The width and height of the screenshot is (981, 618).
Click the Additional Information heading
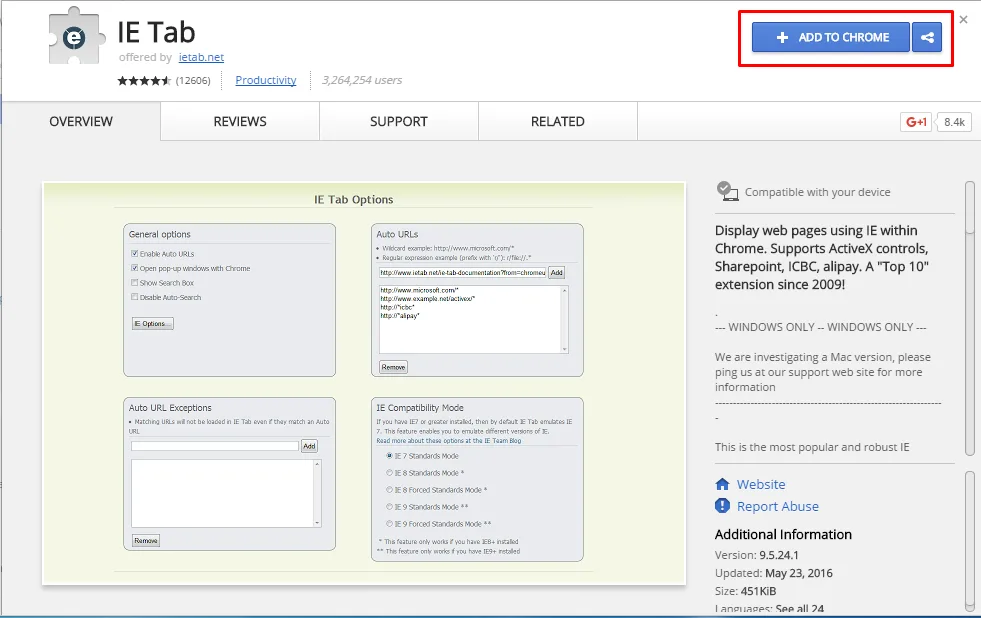click(x=783, y=534)
